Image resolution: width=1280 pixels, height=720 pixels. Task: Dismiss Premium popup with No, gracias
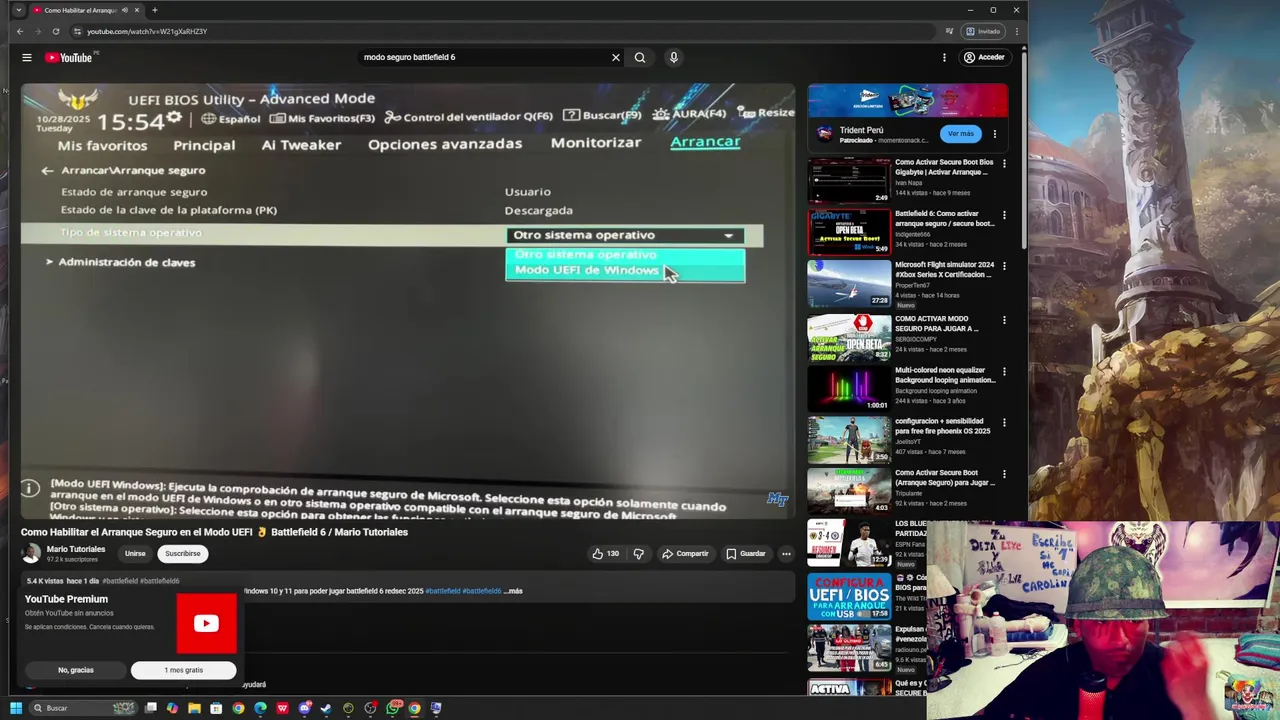tap(76, 670)
